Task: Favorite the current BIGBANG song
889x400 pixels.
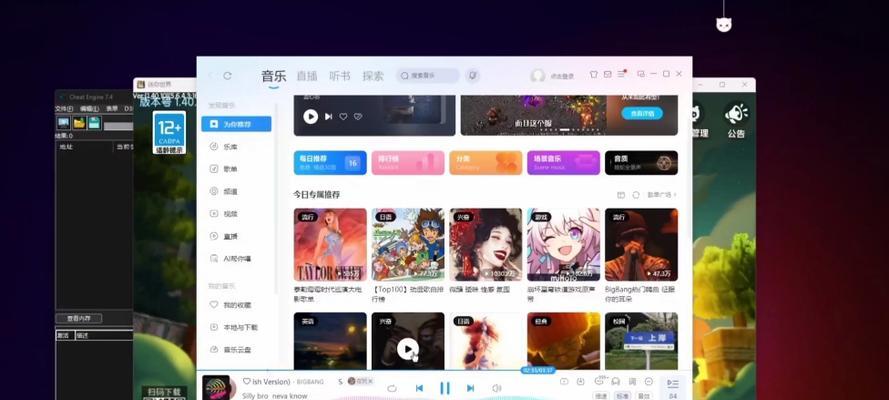Action: (247, 381)
